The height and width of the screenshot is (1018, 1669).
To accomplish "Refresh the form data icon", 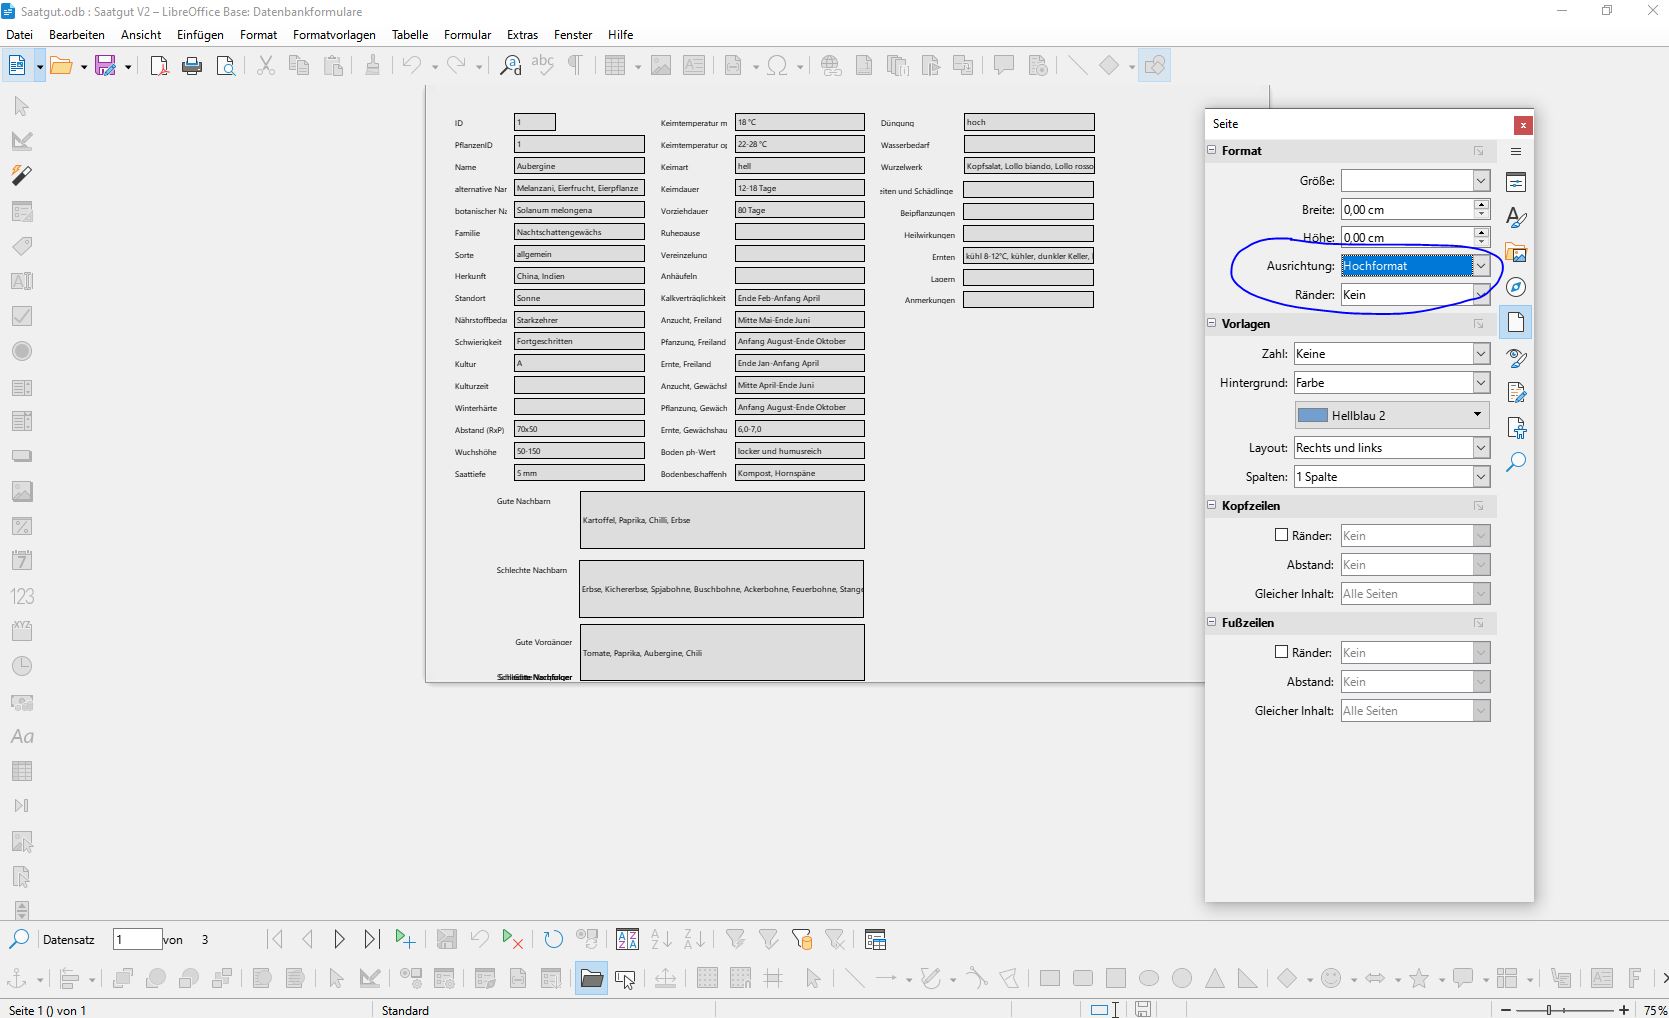I will [553, 939].
